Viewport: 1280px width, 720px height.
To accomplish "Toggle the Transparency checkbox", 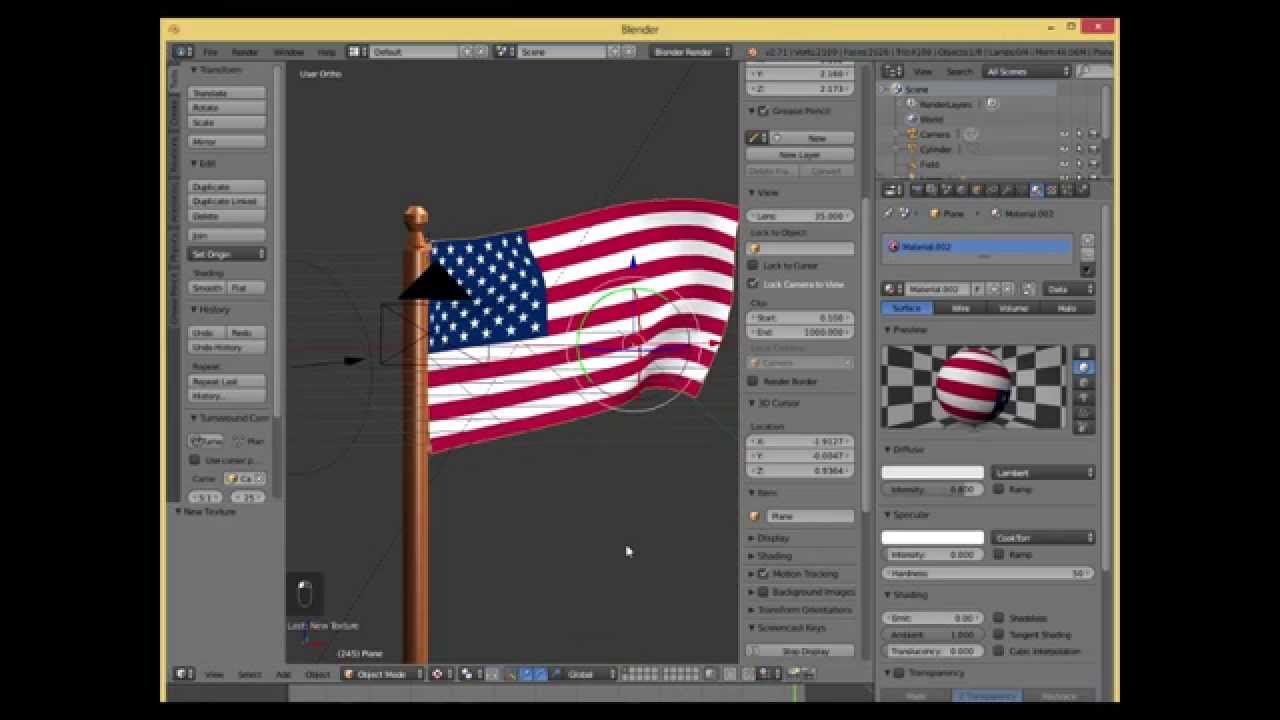I will point(899,673).
